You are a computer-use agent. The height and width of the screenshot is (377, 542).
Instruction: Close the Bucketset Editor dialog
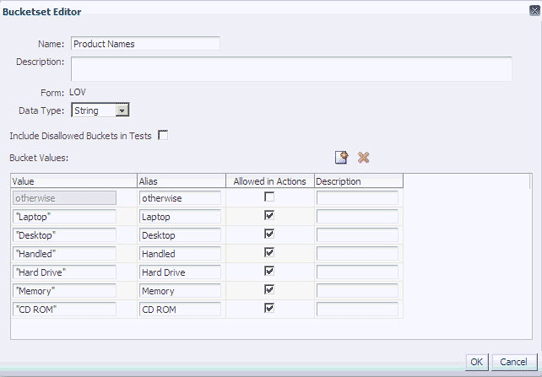(x=534, y=11)
